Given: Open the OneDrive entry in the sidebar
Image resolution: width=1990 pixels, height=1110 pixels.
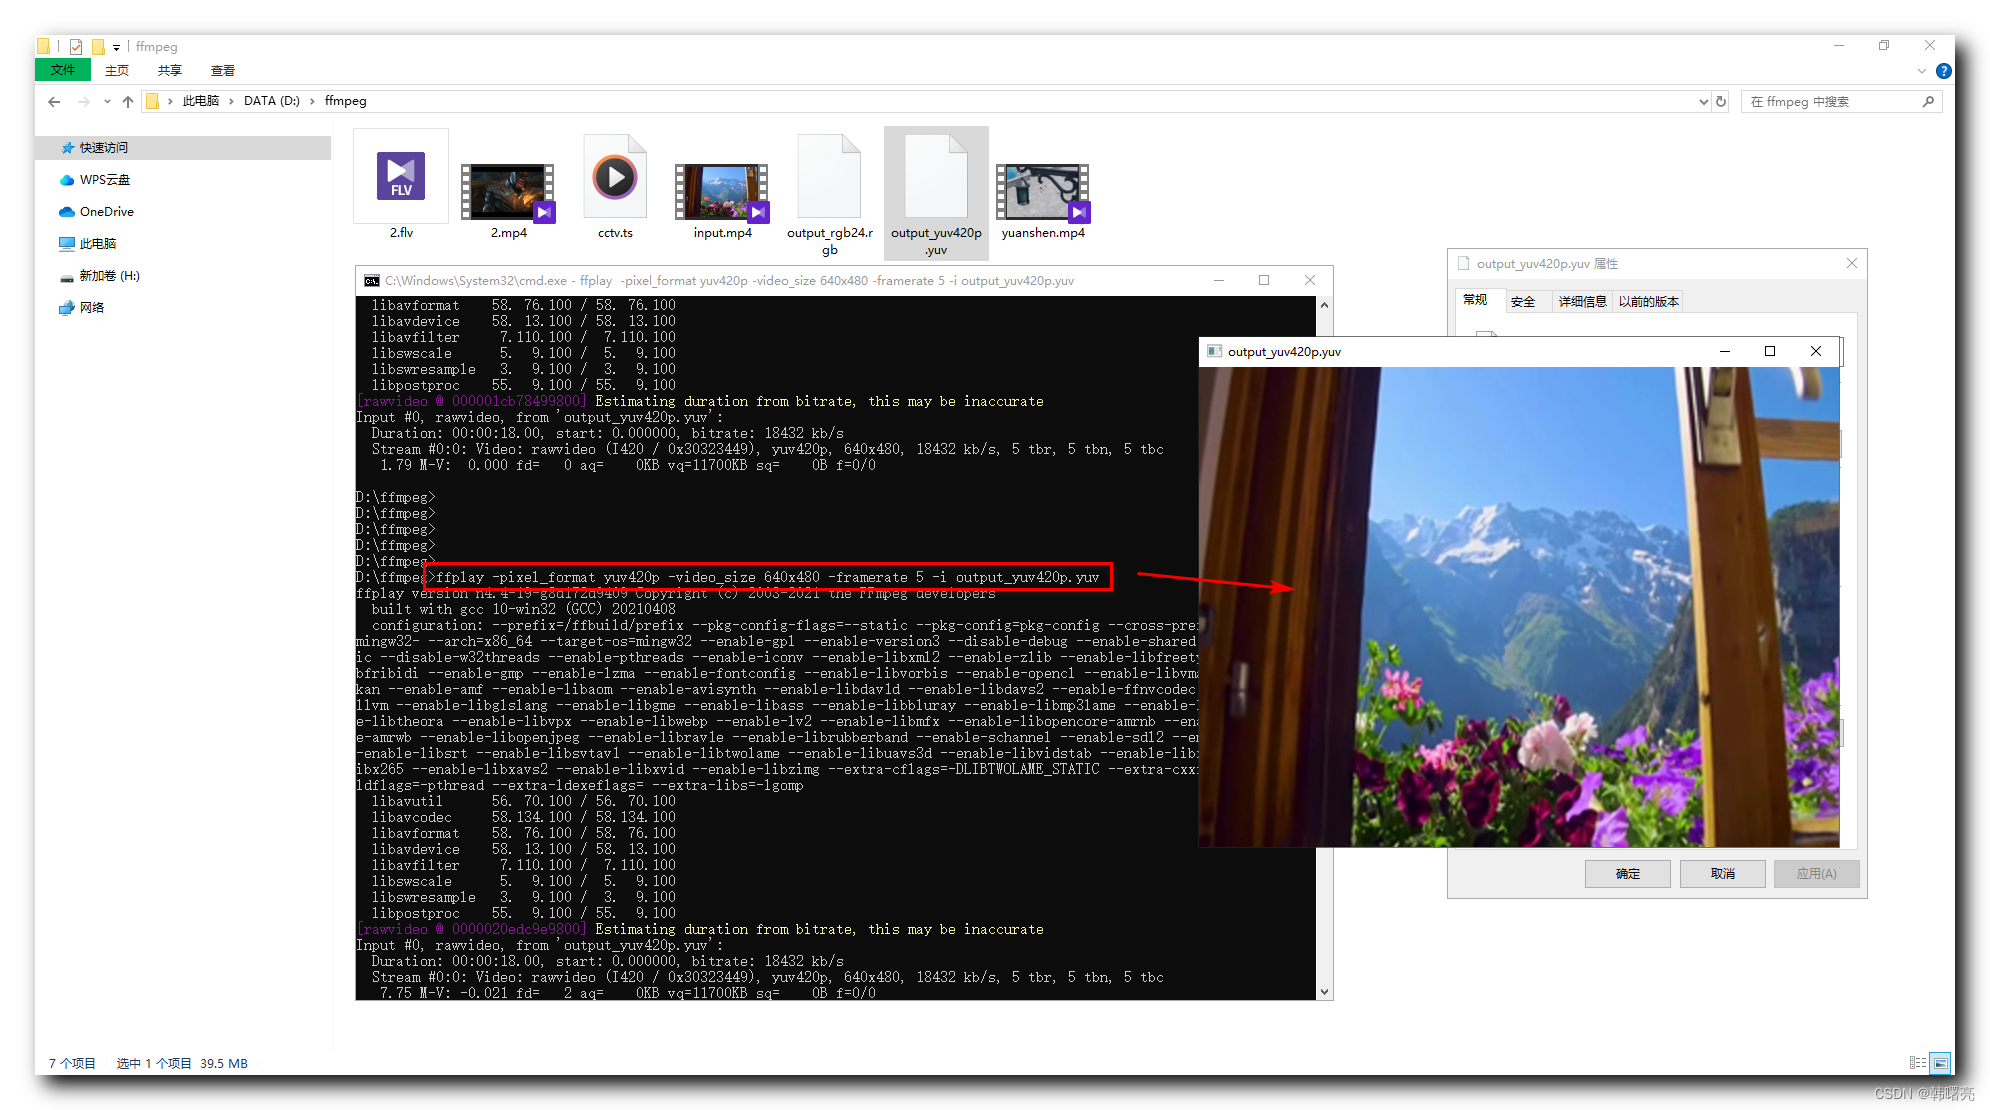Looking at the screenshot, I should click(105, 211).
